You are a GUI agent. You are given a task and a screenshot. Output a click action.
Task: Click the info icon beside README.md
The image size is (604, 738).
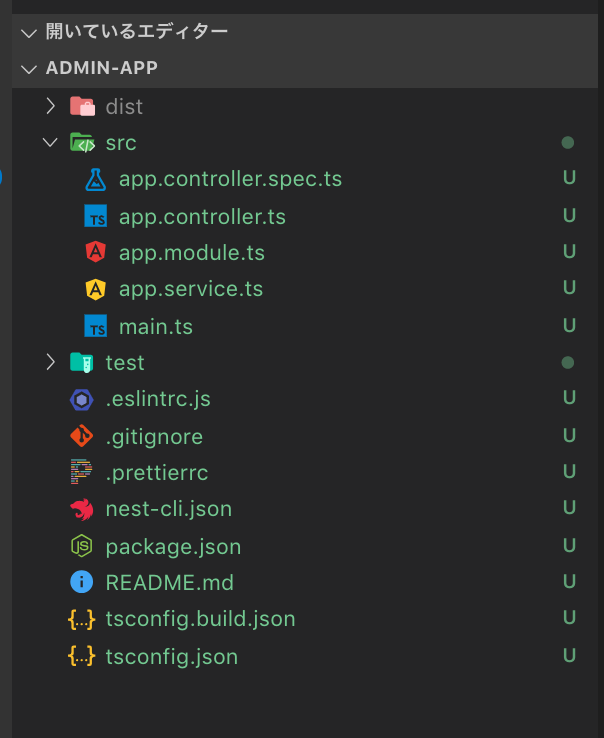[82, 583]
